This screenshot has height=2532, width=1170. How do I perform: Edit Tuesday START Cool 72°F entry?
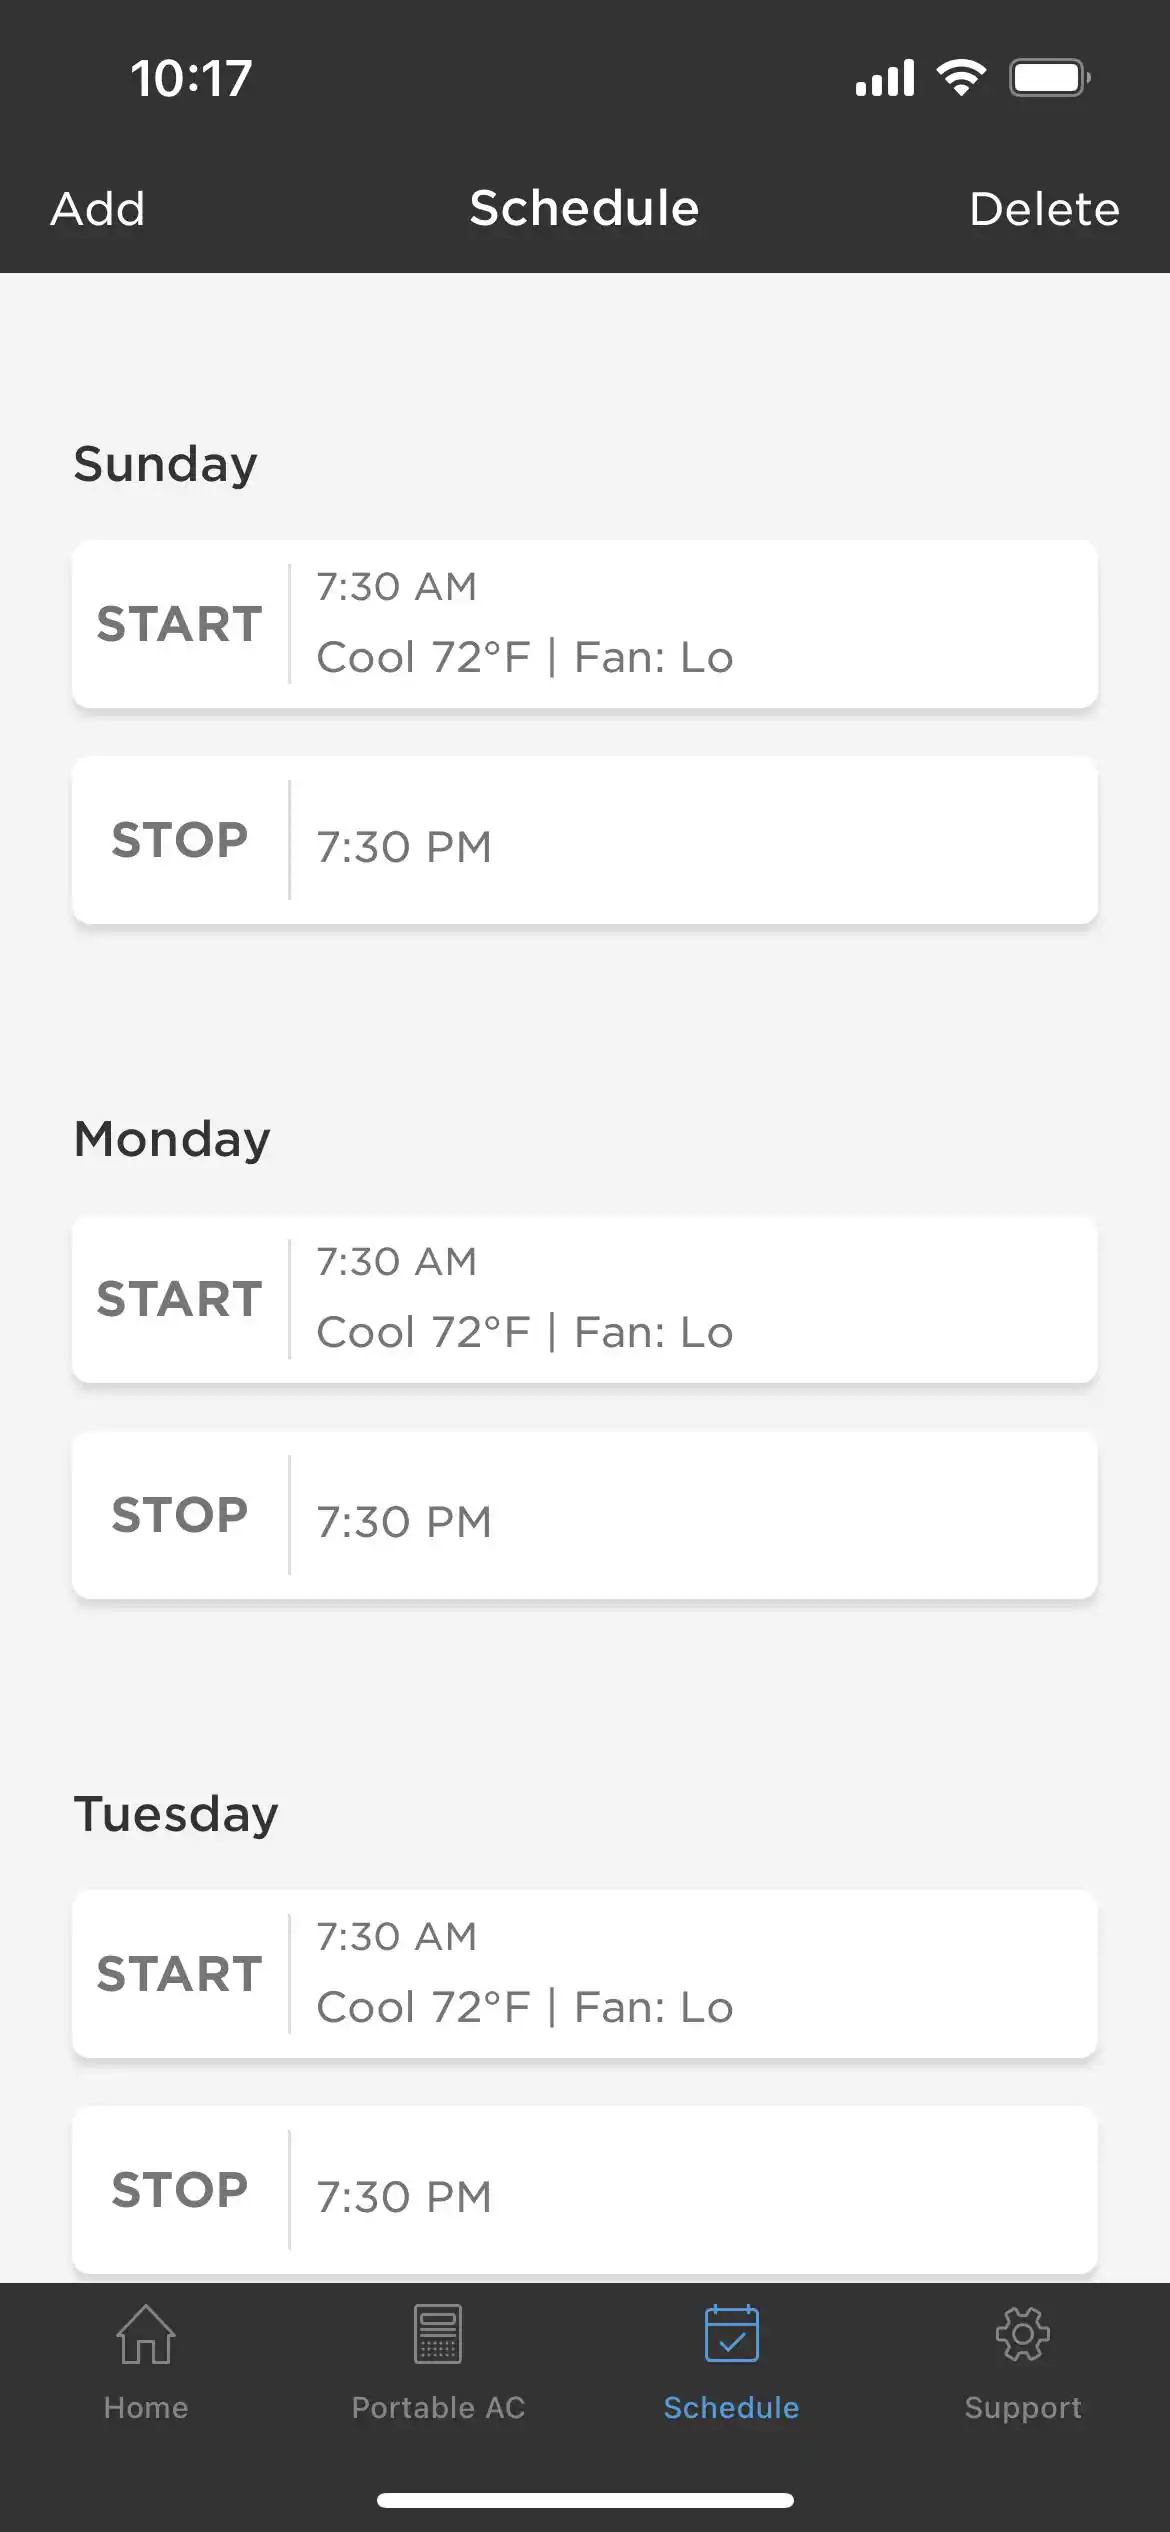click(585, 1974)
